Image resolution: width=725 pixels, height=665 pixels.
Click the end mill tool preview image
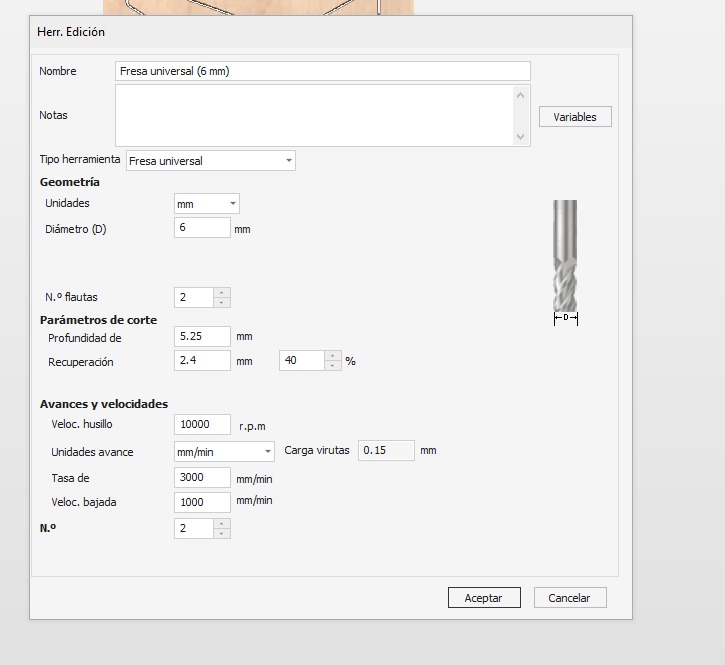[565, 262]
